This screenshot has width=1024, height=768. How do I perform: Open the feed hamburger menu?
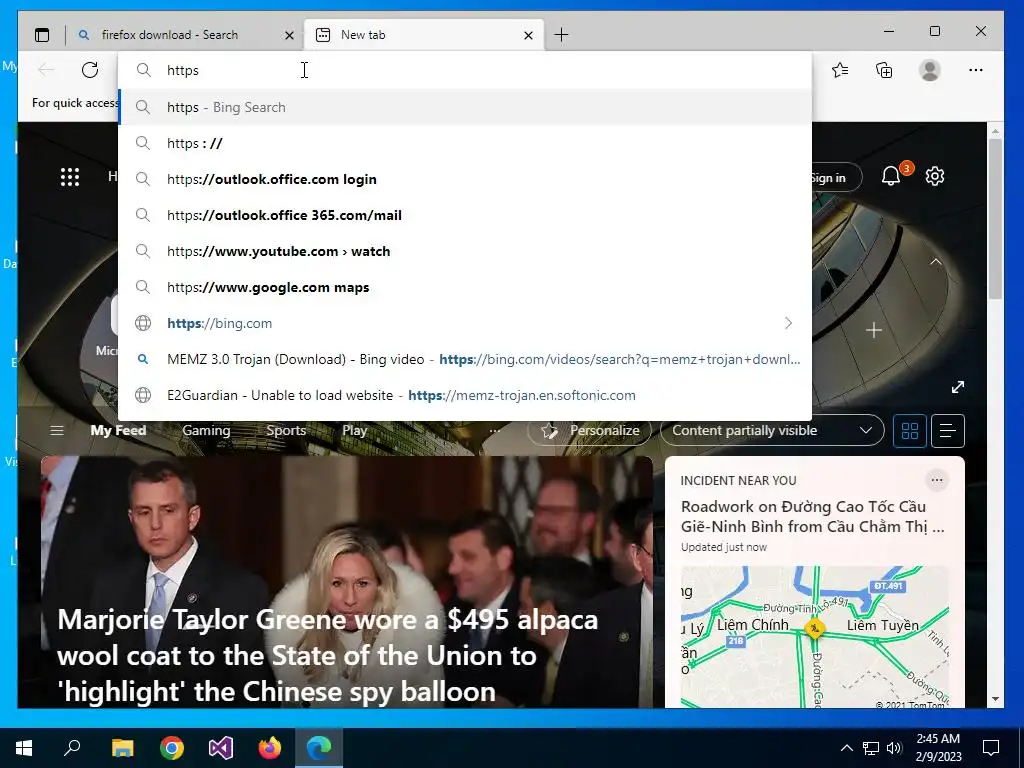(57, 430)
